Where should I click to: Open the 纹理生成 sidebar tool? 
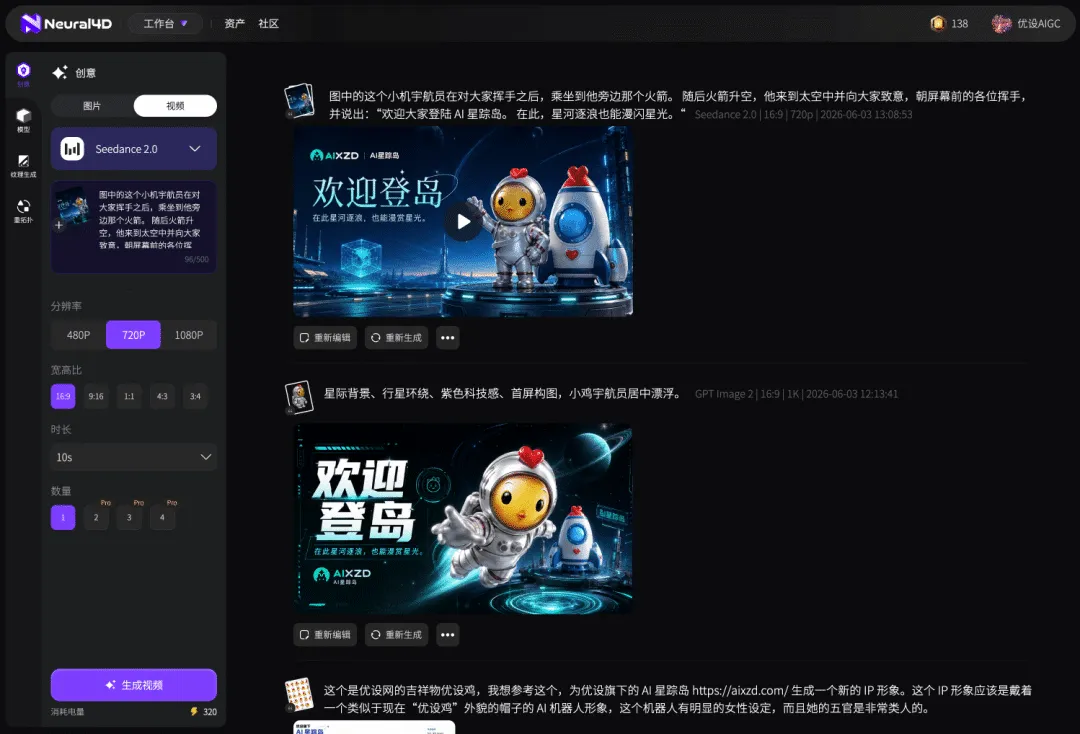point(23,166)
